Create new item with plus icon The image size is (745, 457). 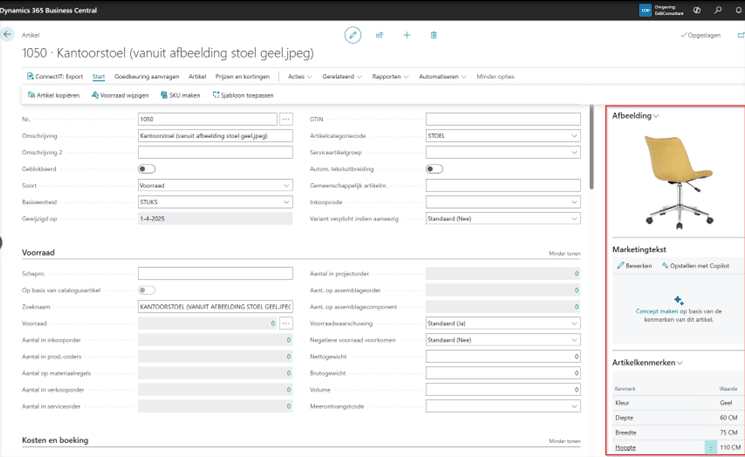pos(407,35)
